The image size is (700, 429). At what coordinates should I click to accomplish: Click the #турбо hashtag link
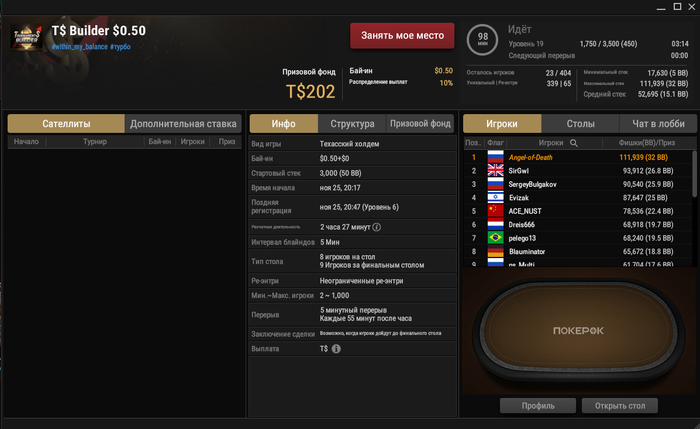[x=120, y=46]
